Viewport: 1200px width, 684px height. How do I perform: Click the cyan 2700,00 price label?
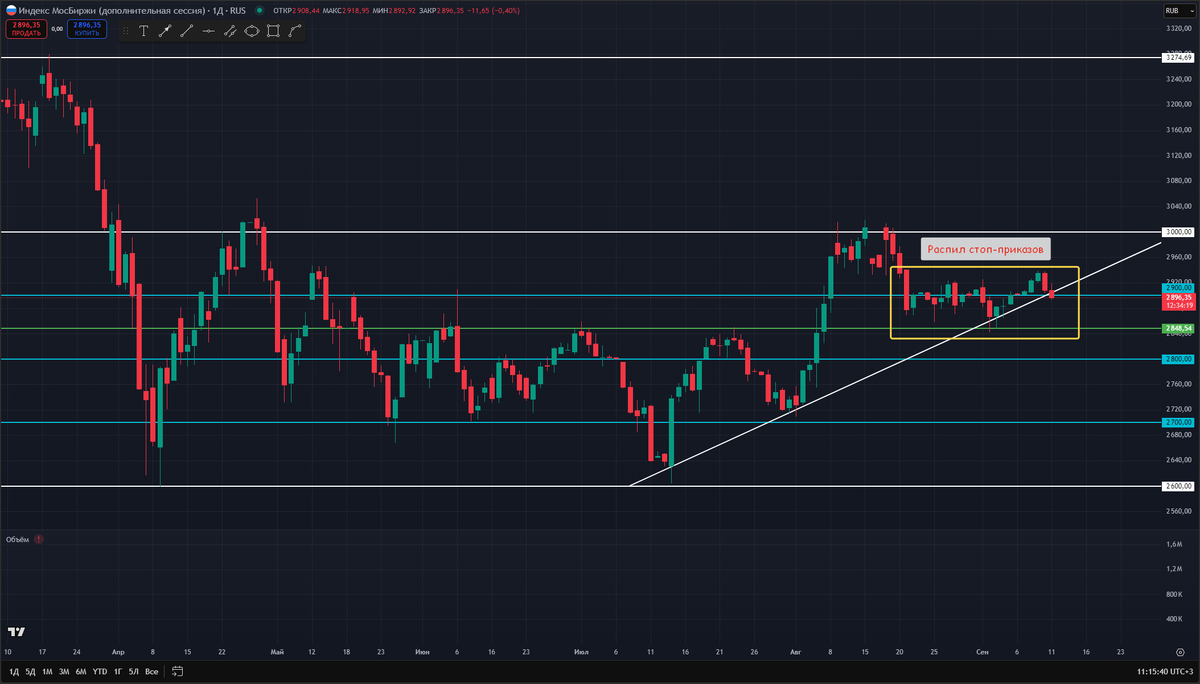pos(1179,422)
